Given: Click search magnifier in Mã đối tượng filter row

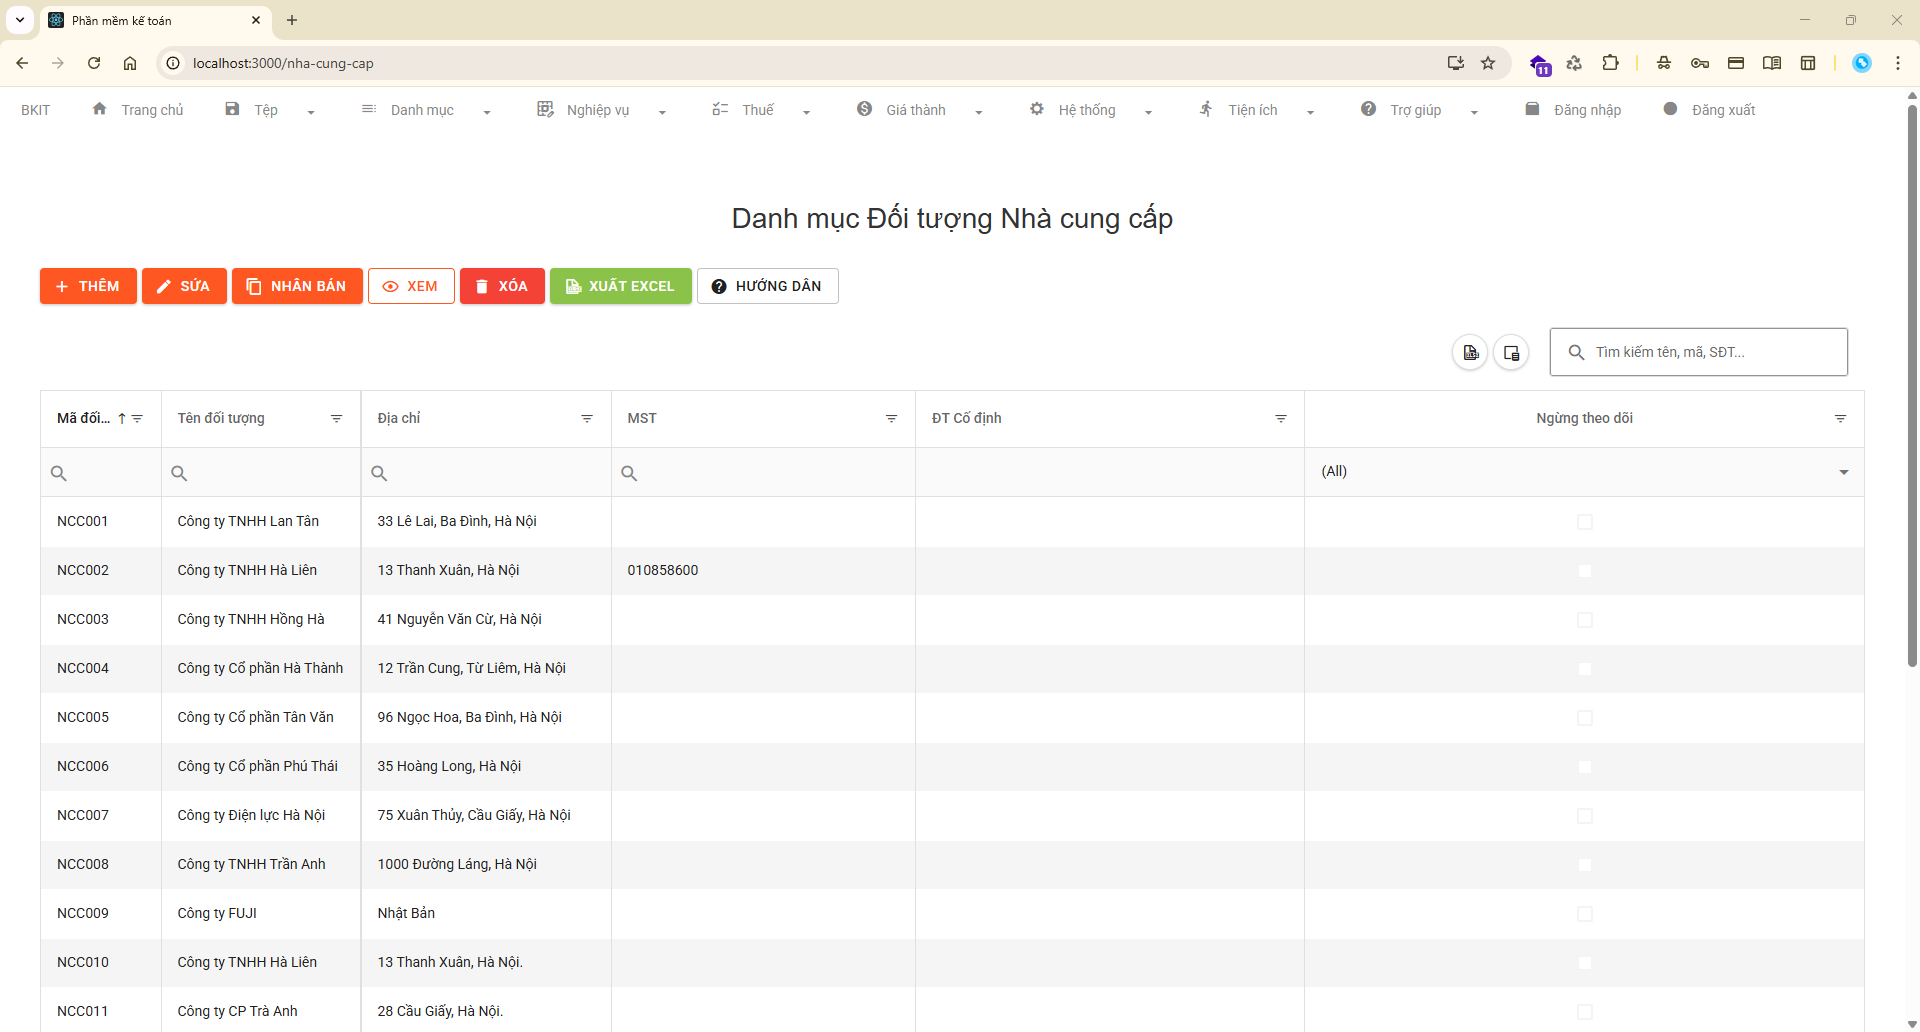Looking at the screenshot, I should tap(59, 473).
